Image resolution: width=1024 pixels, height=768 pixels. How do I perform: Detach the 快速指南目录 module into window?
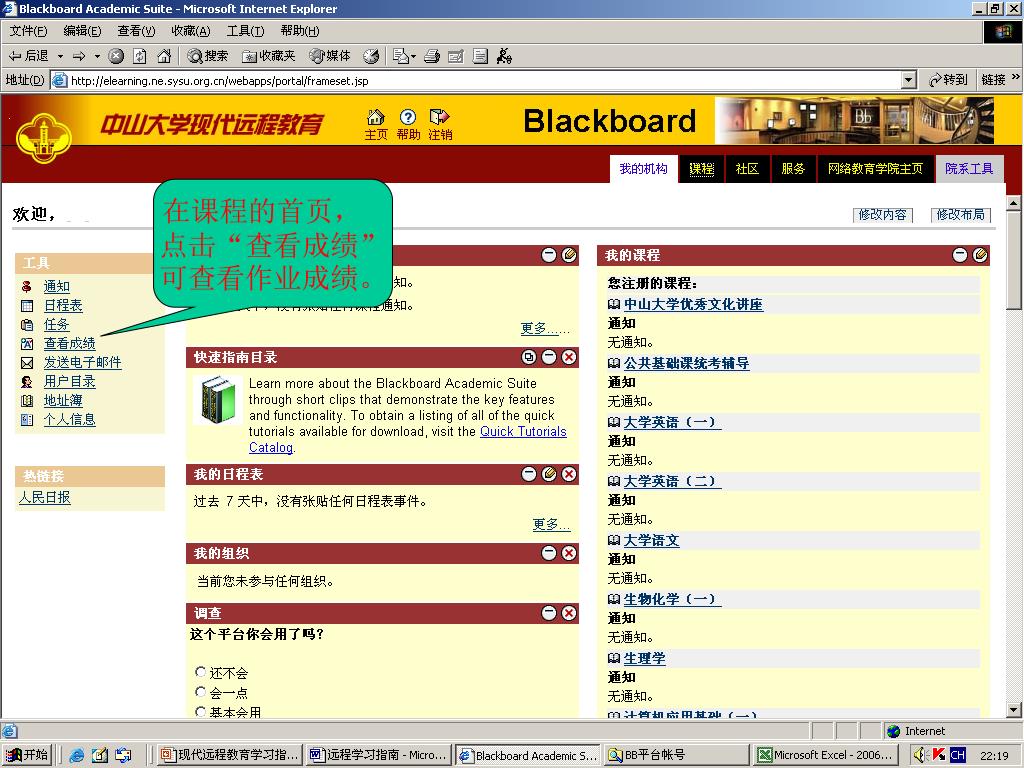point(529,357)
